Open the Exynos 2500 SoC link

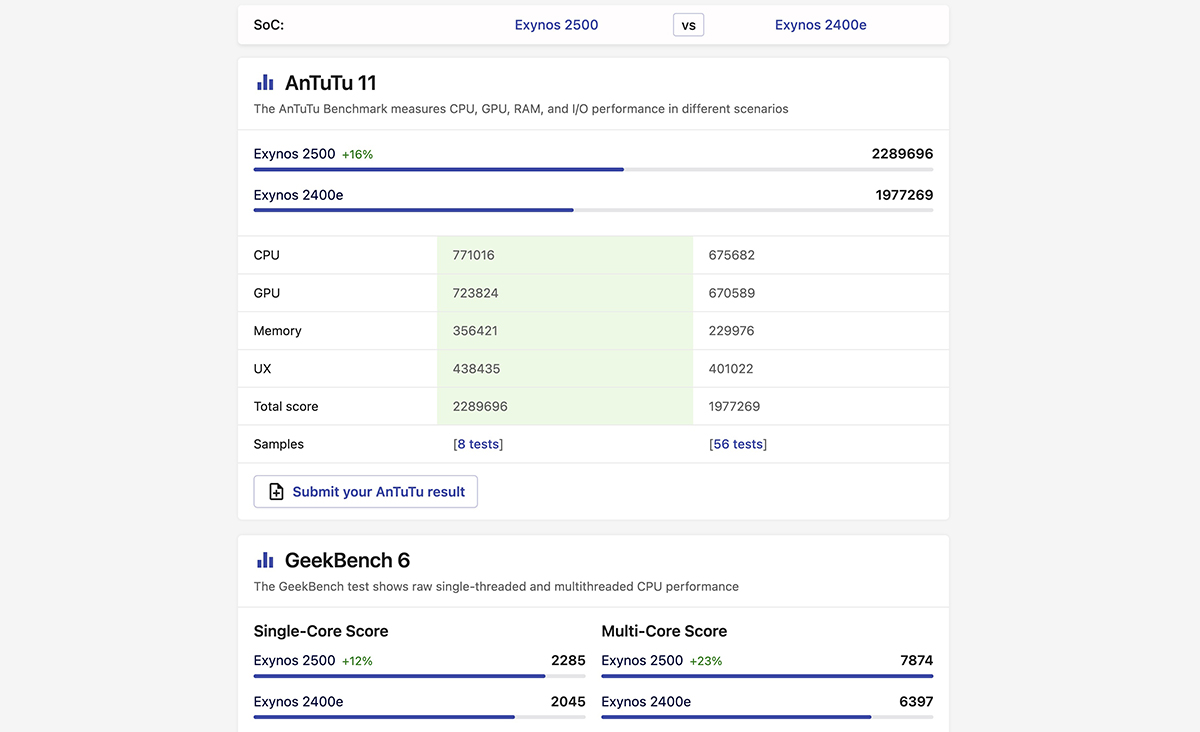click(556, 25)
